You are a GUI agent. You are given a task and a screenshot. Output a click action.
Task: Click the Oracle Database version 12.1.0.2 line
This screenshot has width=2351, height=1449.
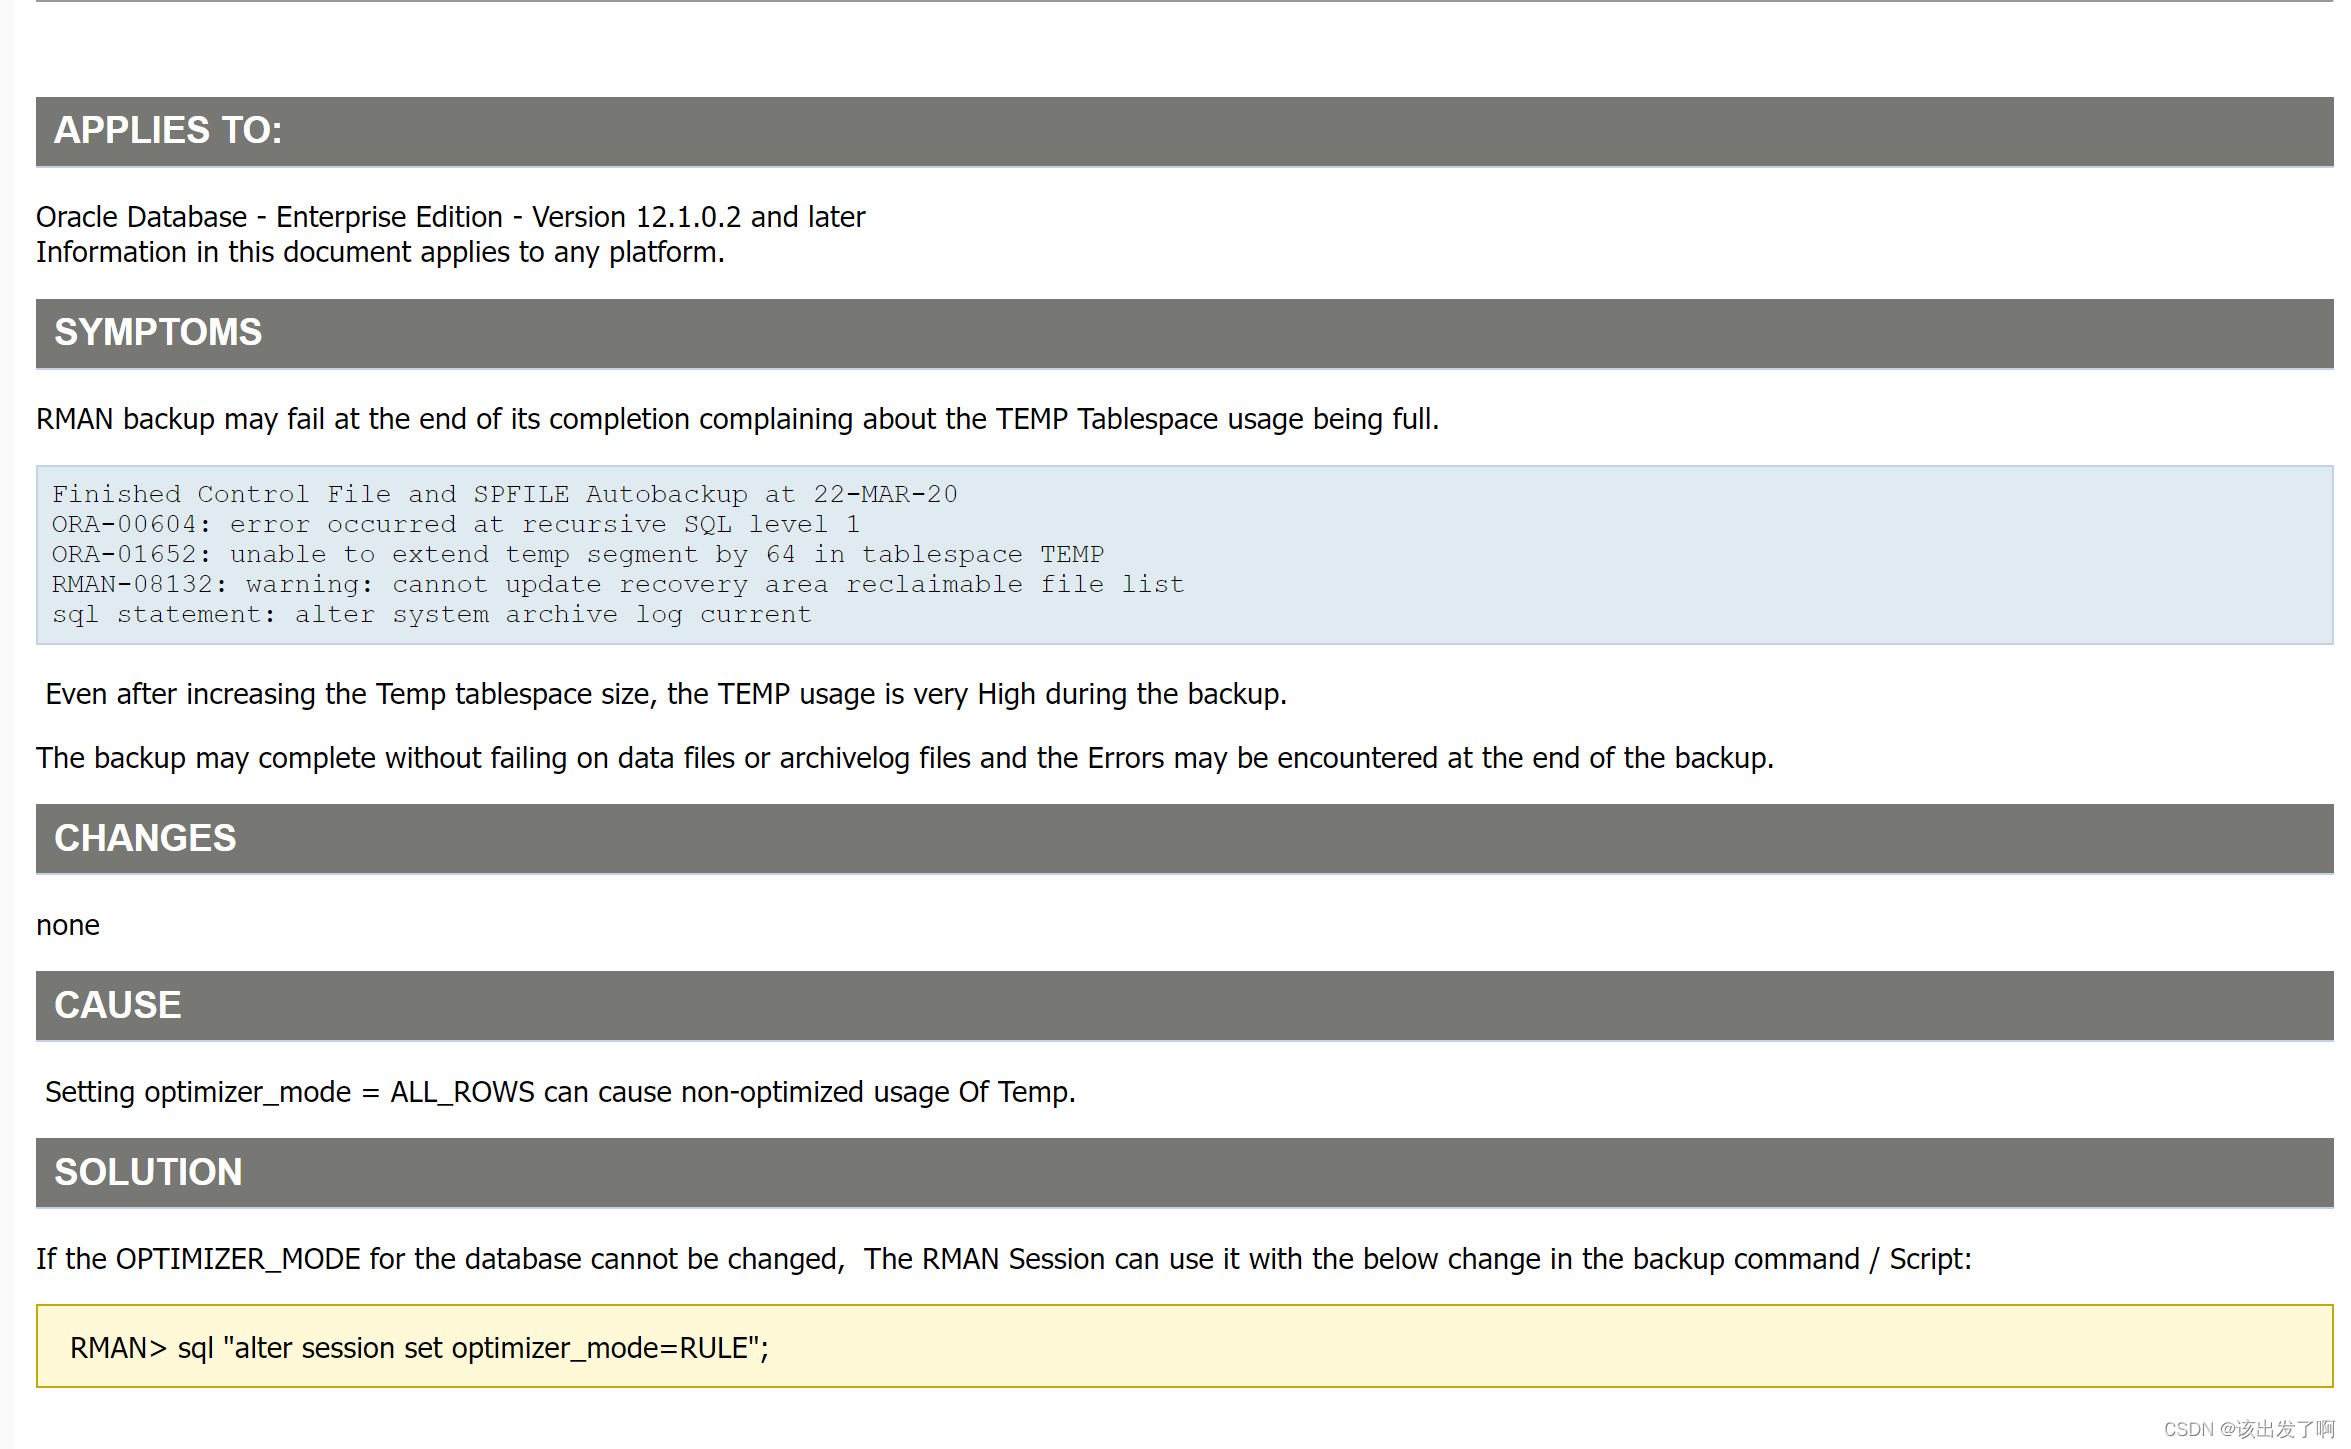[x=451, y=217]
